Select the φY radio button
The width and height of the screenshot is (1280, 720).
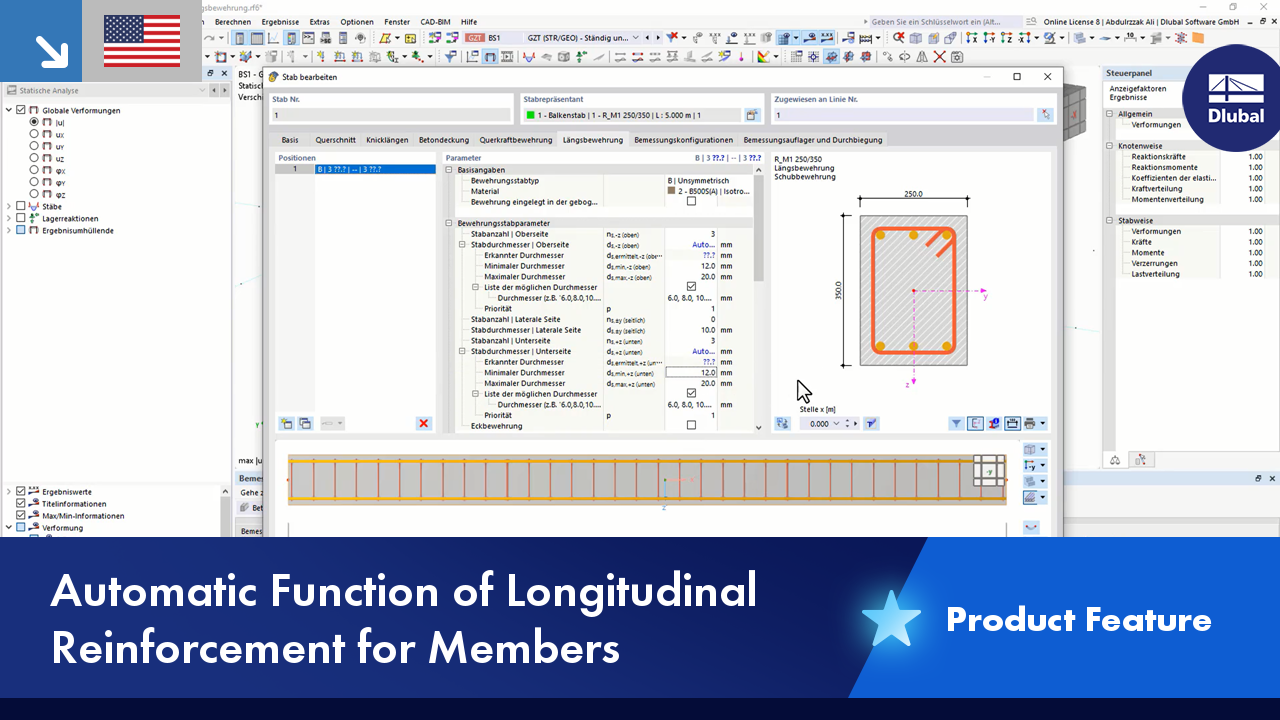click(34, 182)
